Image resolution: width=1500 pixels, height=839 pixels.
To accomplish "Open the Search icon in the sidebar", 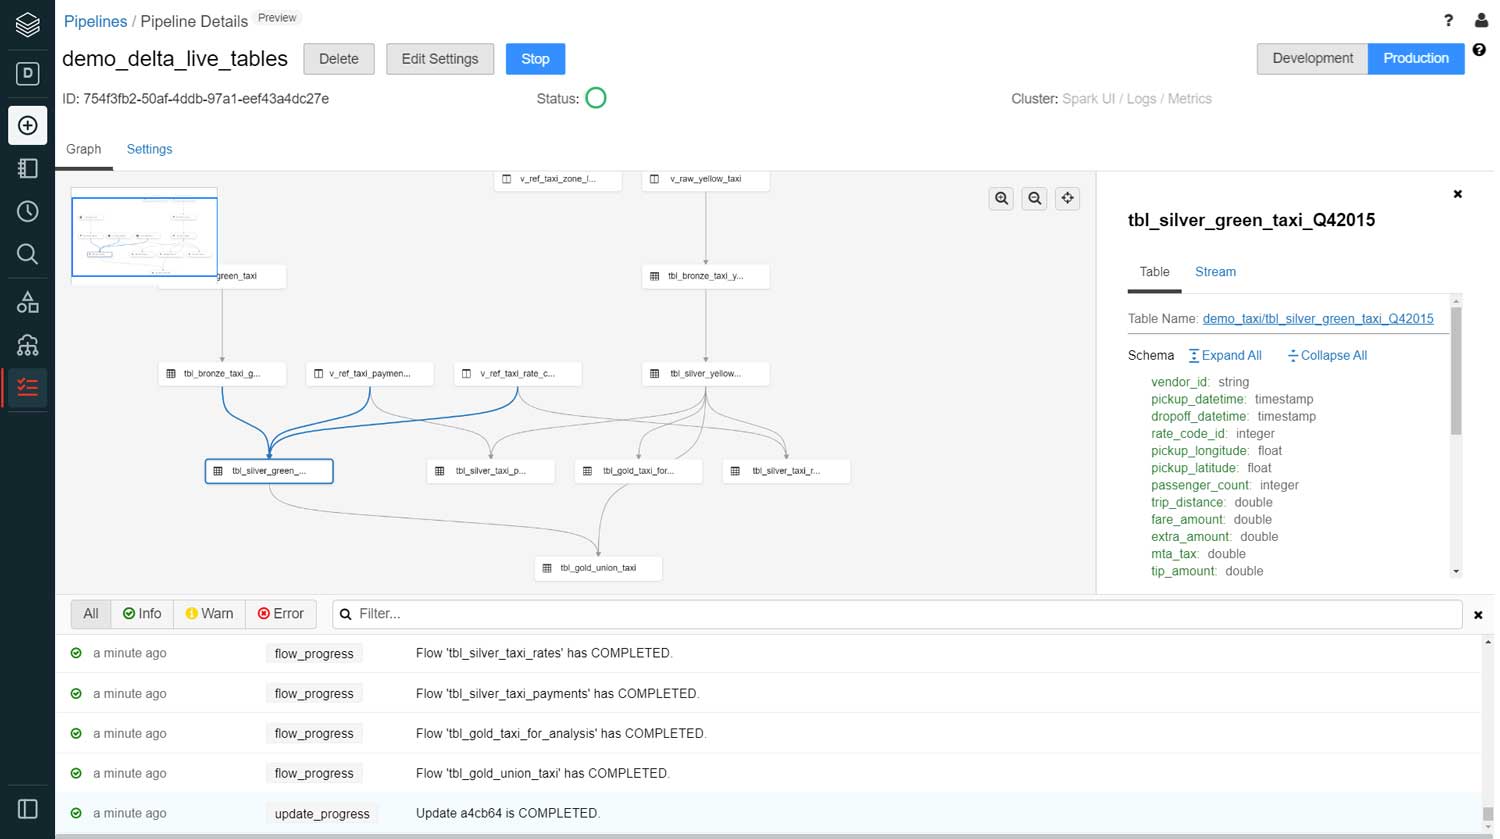I will coord(27,253).
